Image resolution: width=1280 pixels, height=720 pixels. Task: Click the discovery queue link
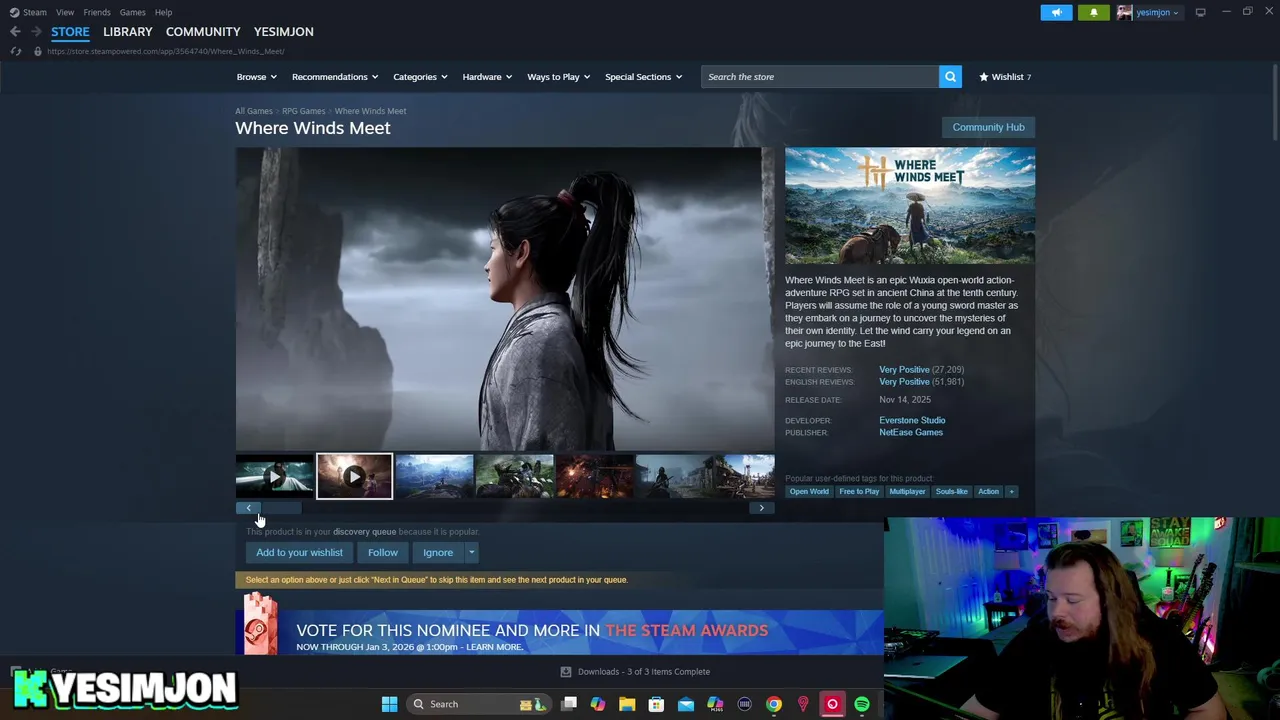point(364,532)
